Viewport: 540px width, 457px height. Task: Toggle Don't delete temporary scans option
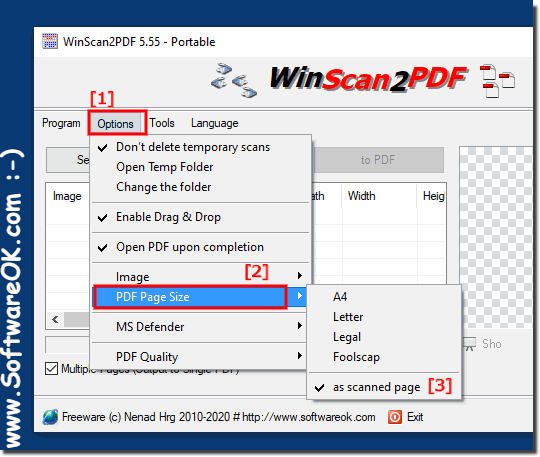point(200,147)
